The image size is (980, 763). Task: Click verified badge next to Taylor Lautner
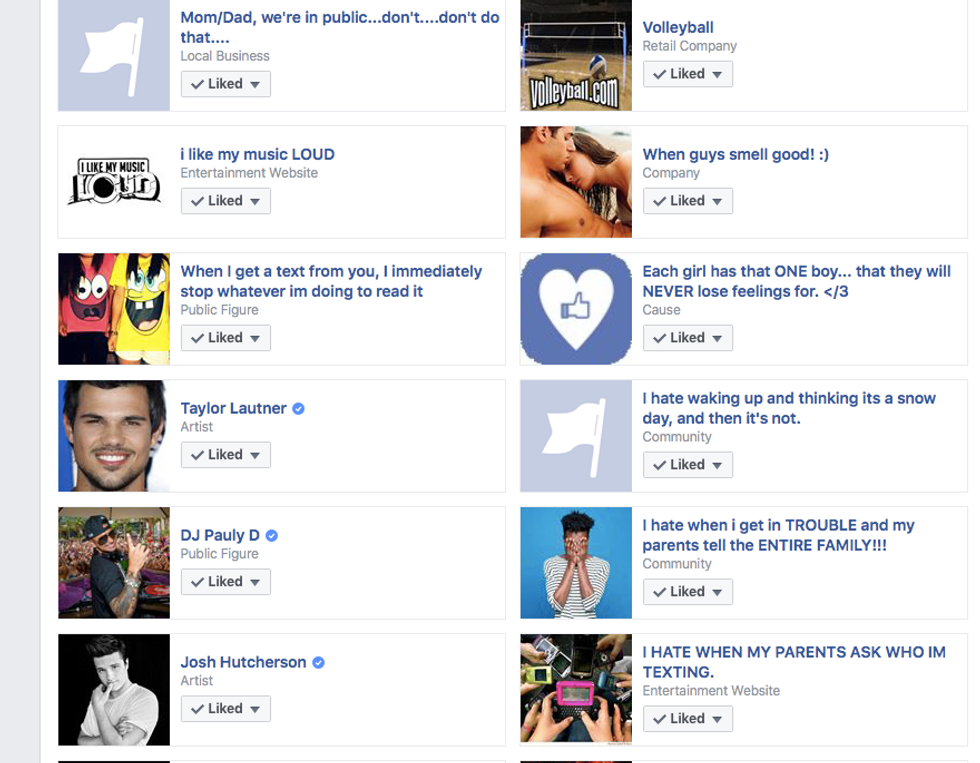point(299,409)
